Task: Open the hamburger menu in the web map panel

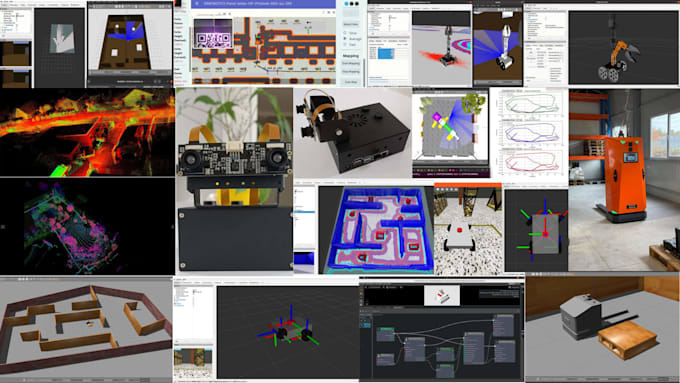Action: pos(197,3)
